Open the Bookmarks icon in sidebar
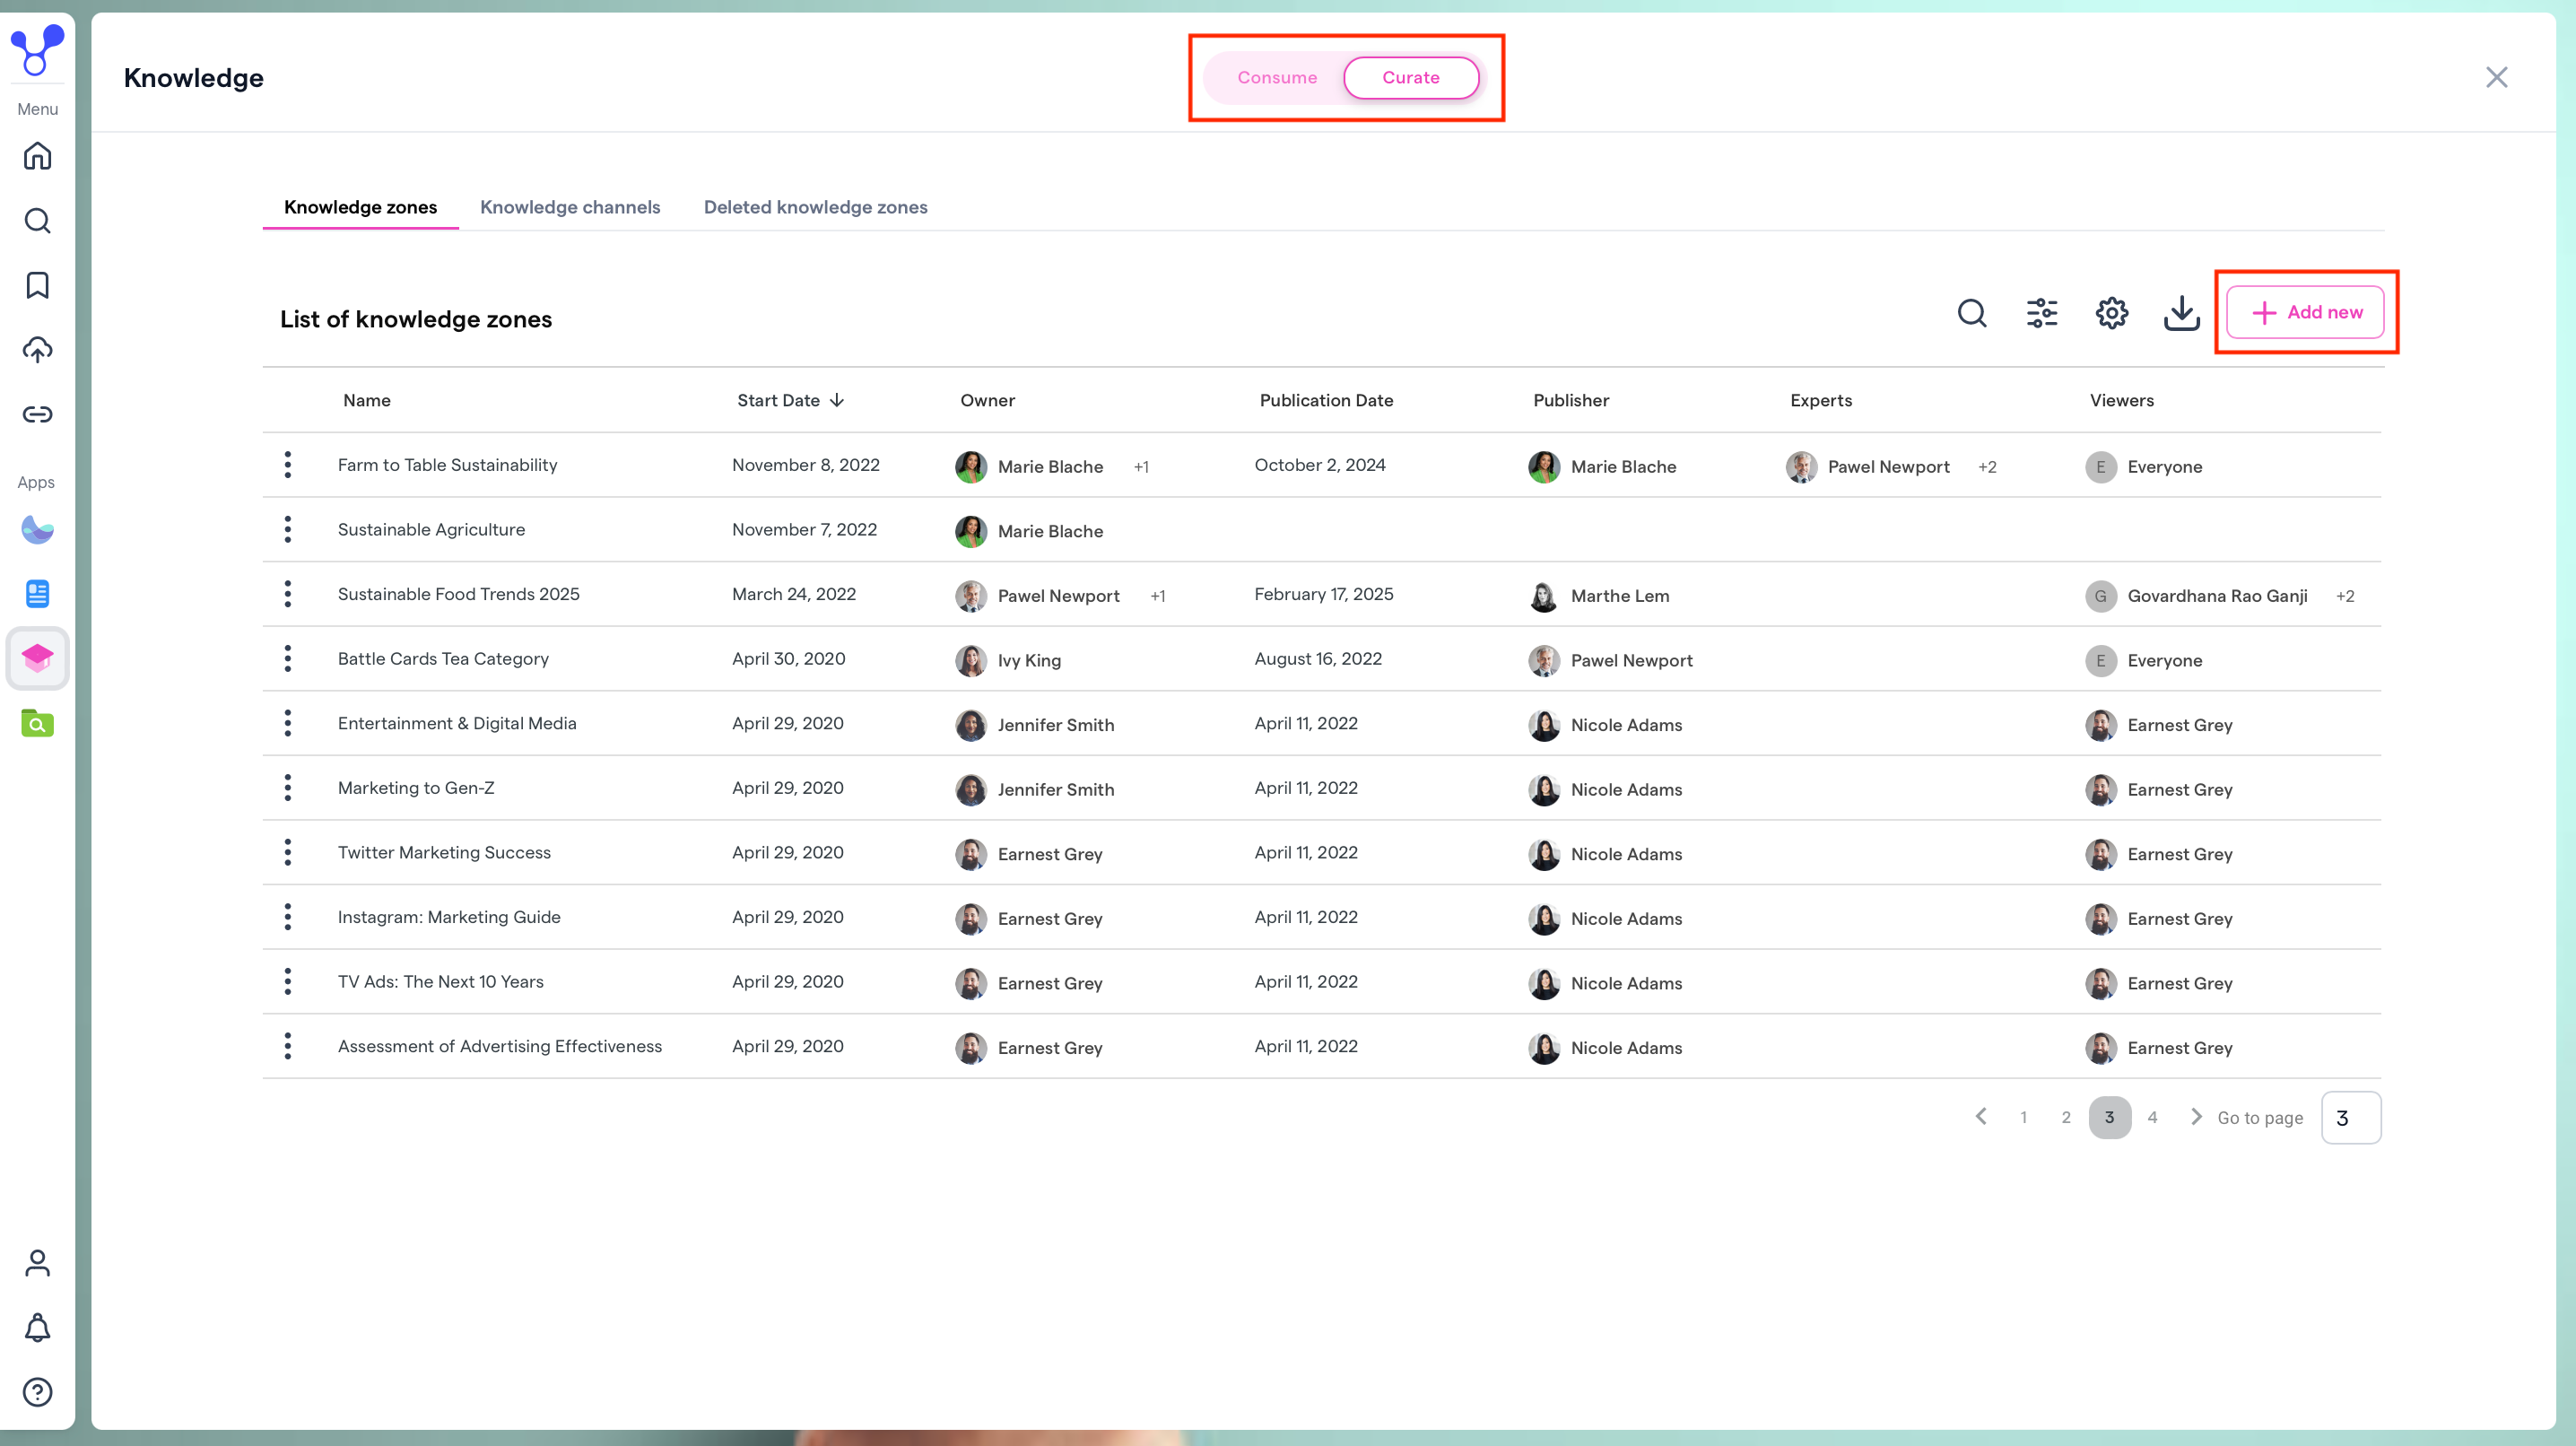This screenshot has height=1446, width=2576. coord(37,285)
